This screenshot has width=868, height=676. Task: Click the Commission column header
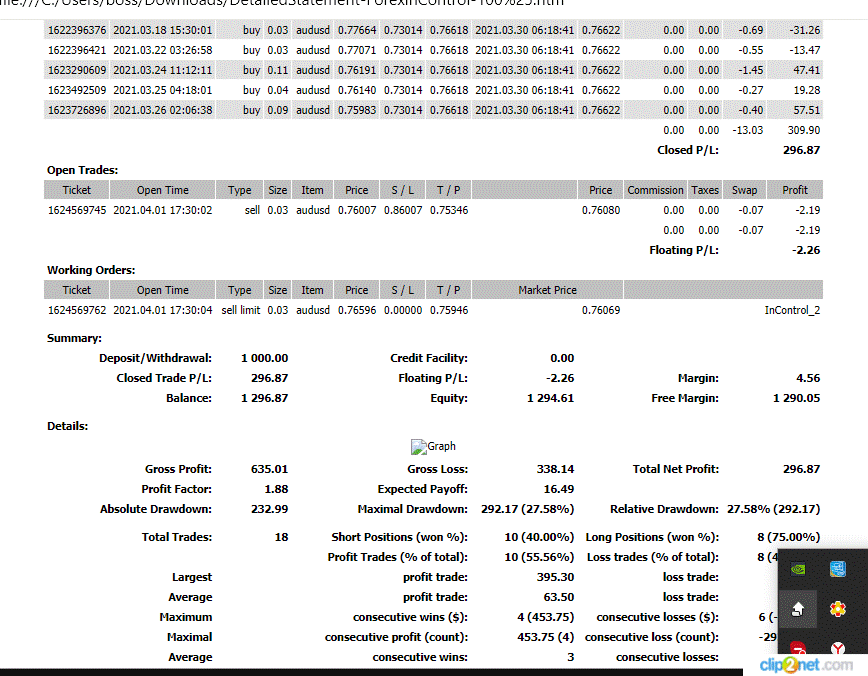coord(655,190)
